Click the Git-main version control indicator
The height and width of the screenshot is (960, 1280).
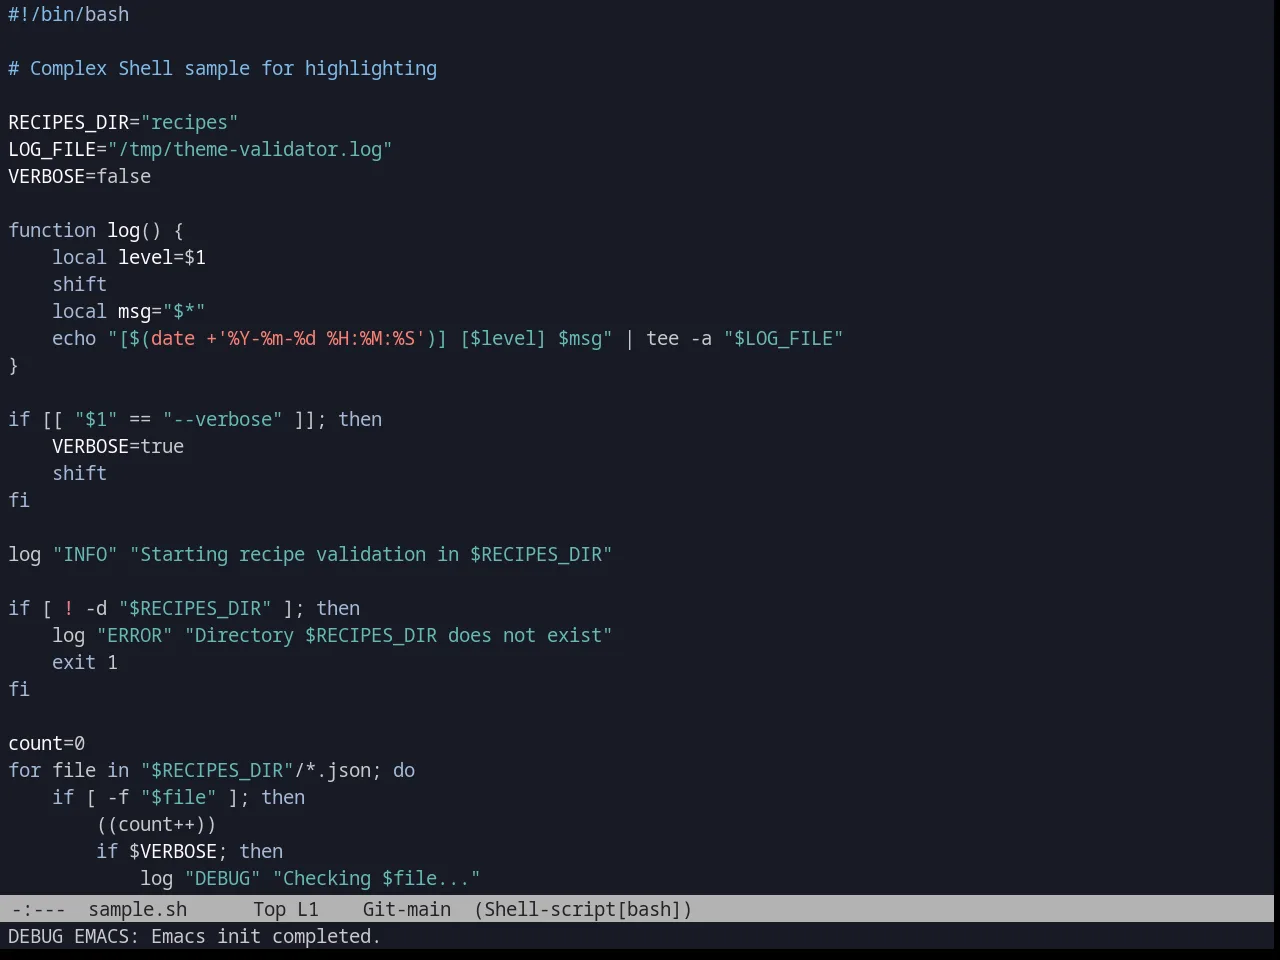pos(406,909)
